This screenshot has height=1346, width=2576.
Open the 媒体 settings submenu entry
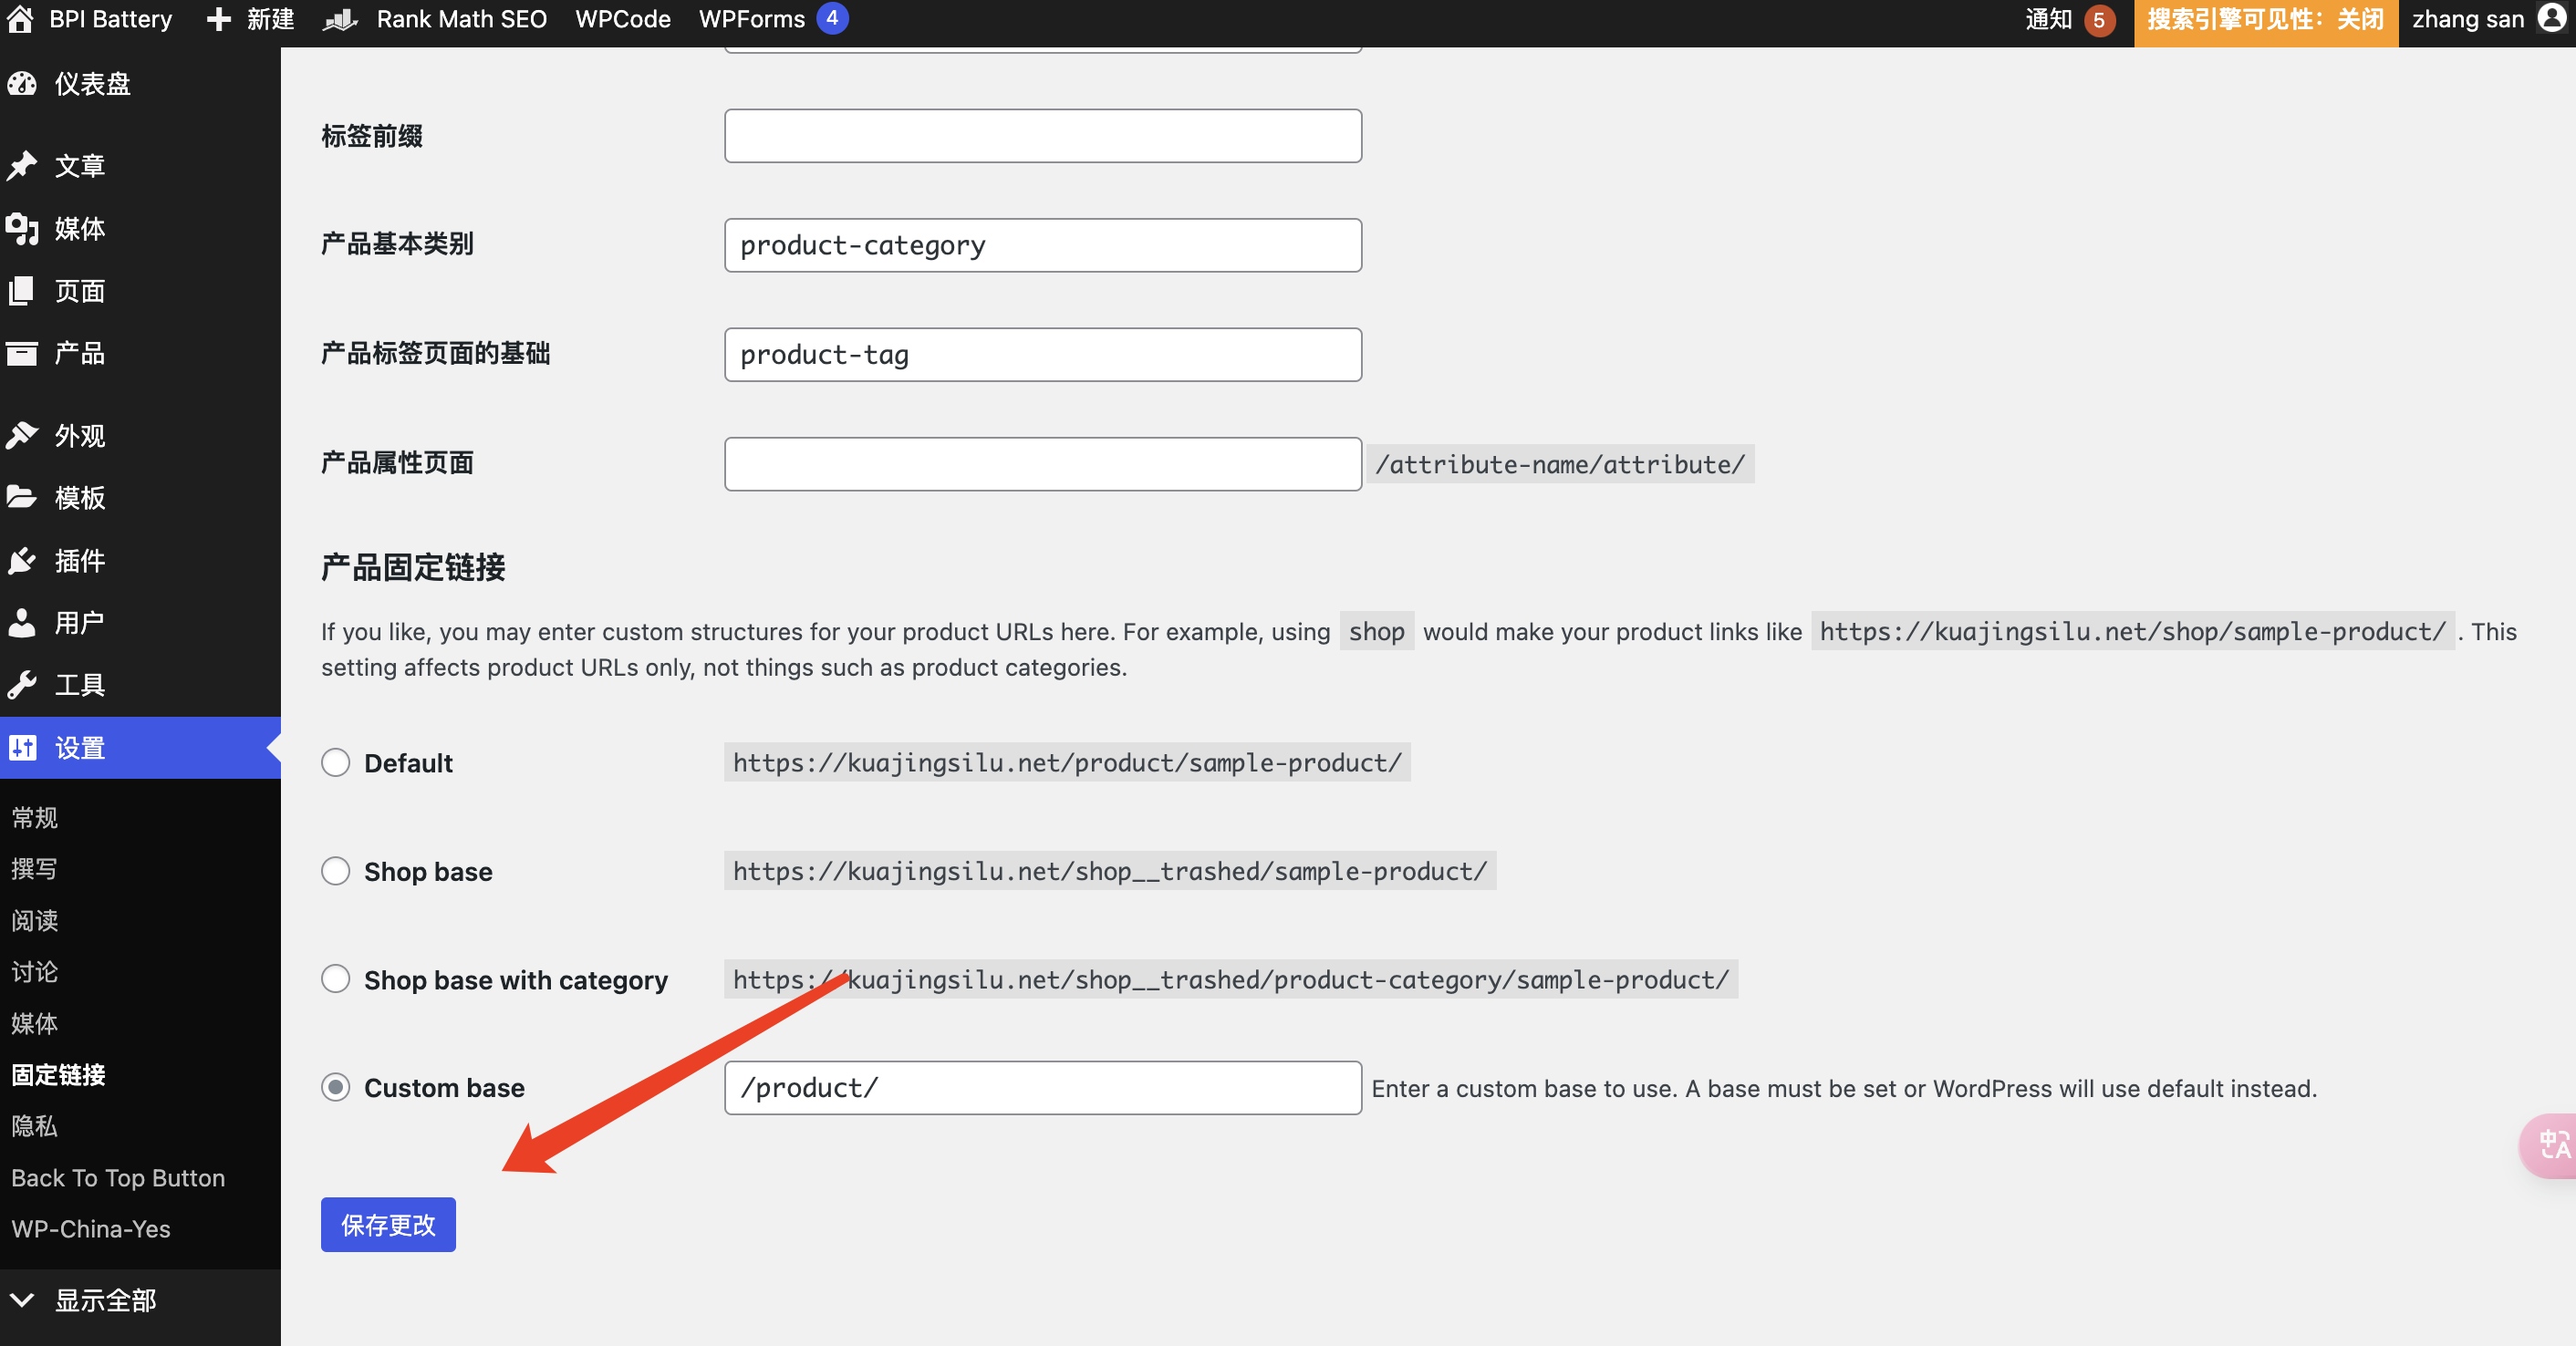click(35, 1023)
